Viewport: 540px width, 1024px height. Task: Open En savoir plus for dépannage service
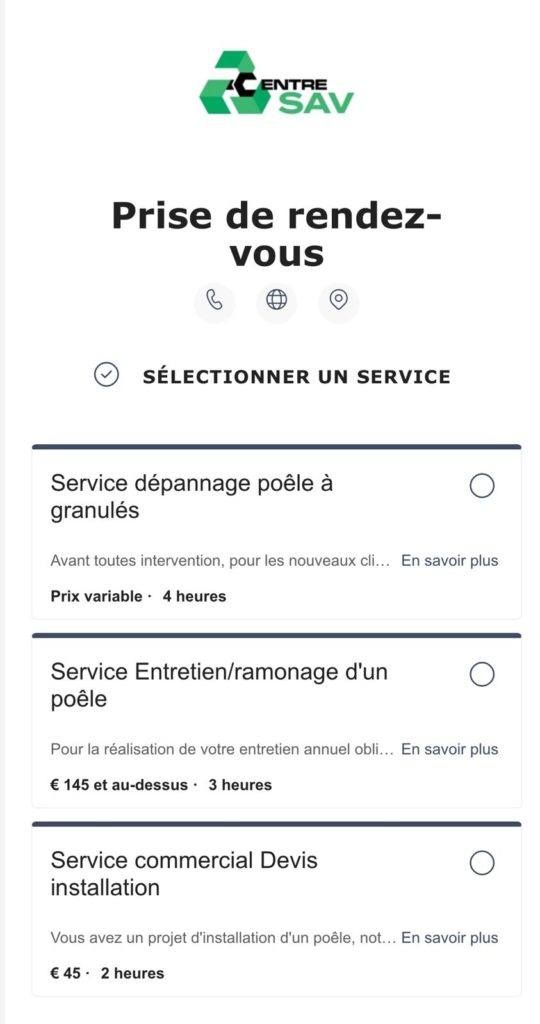(x=449, y=561)
